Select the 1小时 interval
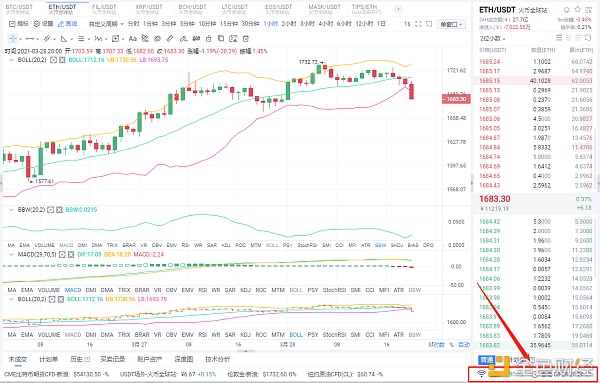The width and height of the screenshot is (600, 383). click(x=271, y=24)
